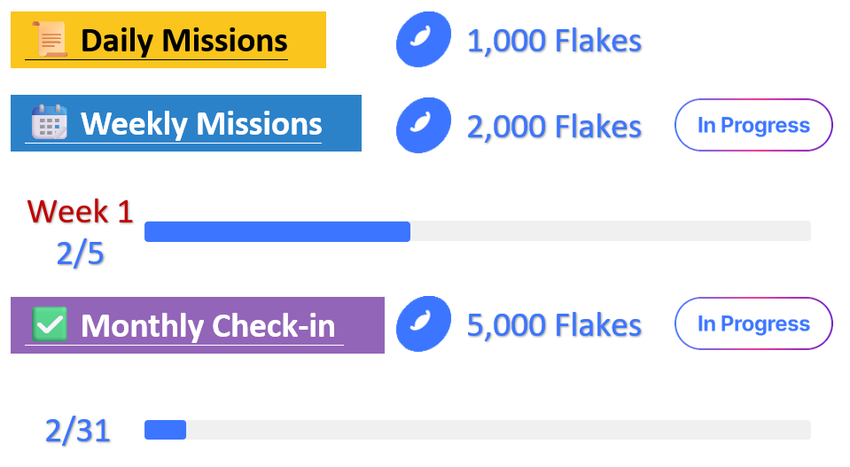Open the Daily Missions heading
This screenshot has height=467, width=850.
pyautogui.click(x=183, y=41)
